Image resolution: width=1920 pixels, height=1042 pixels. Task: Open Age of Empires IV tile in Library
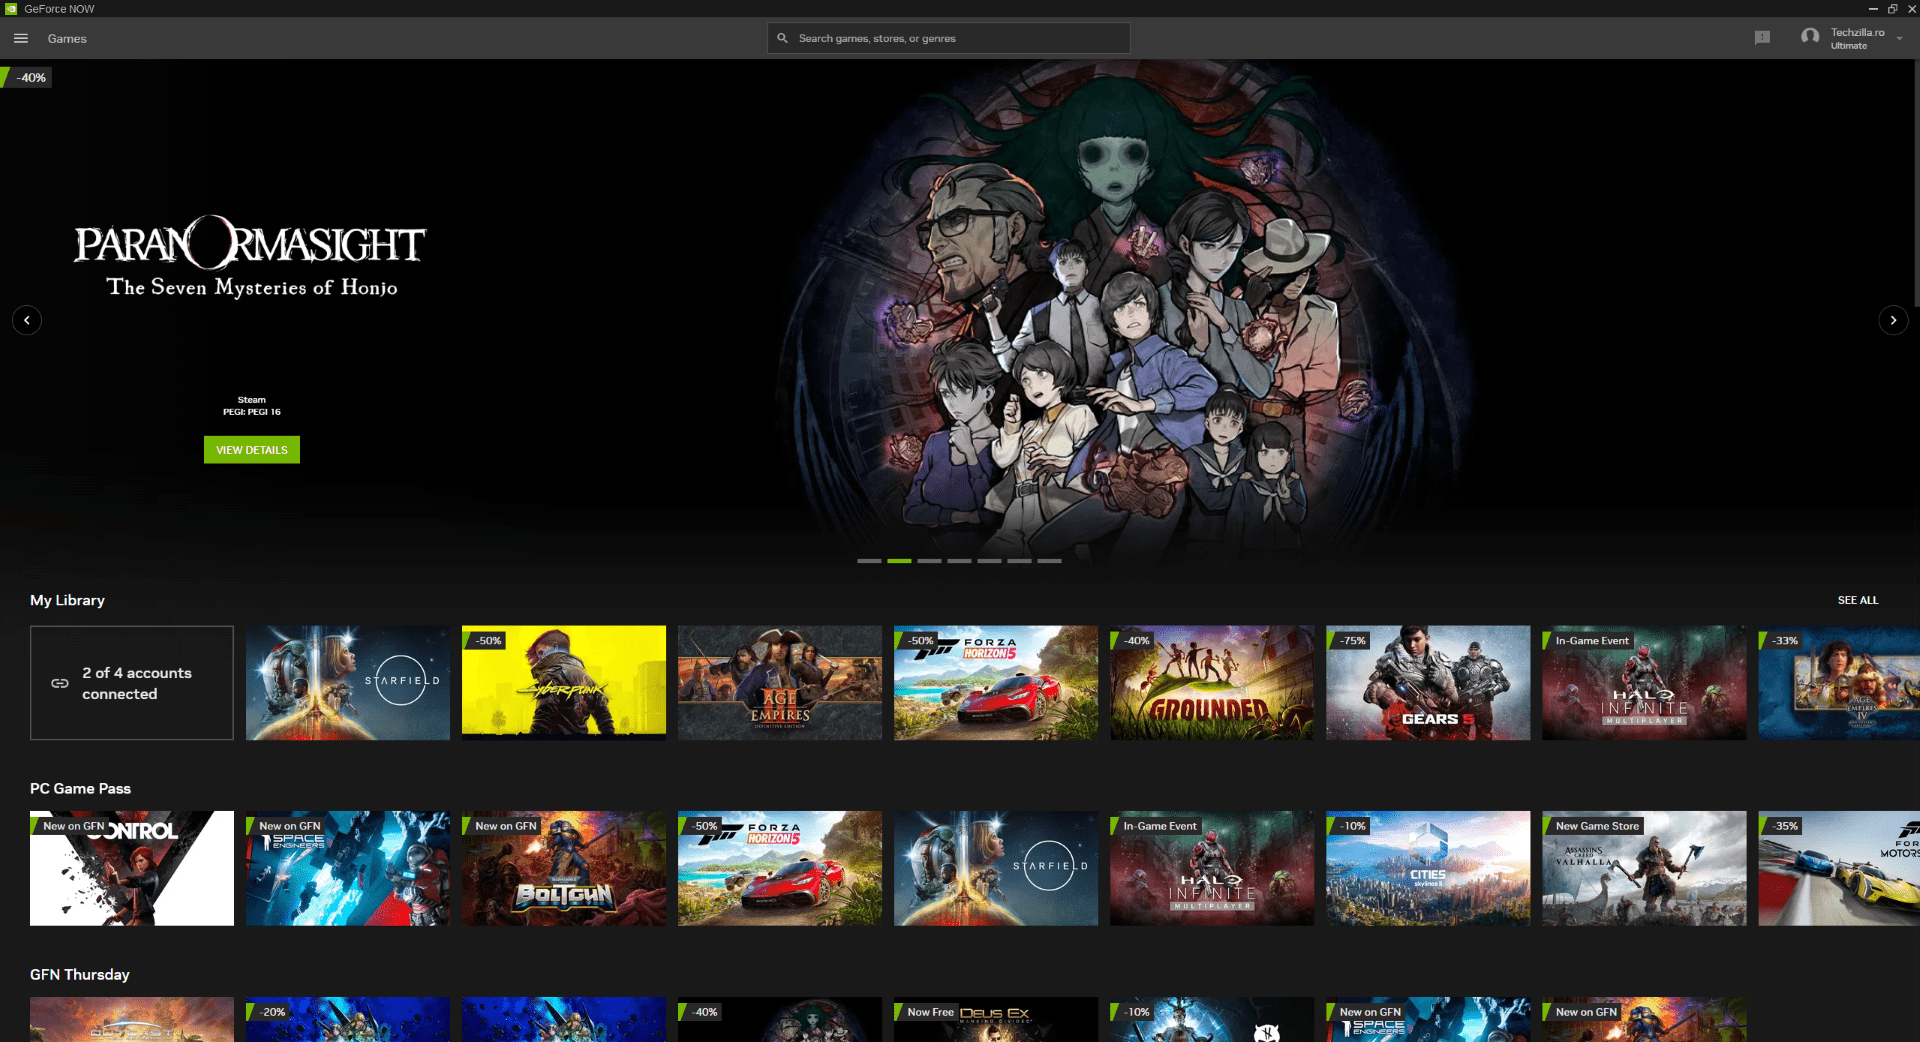[1839, 683]
